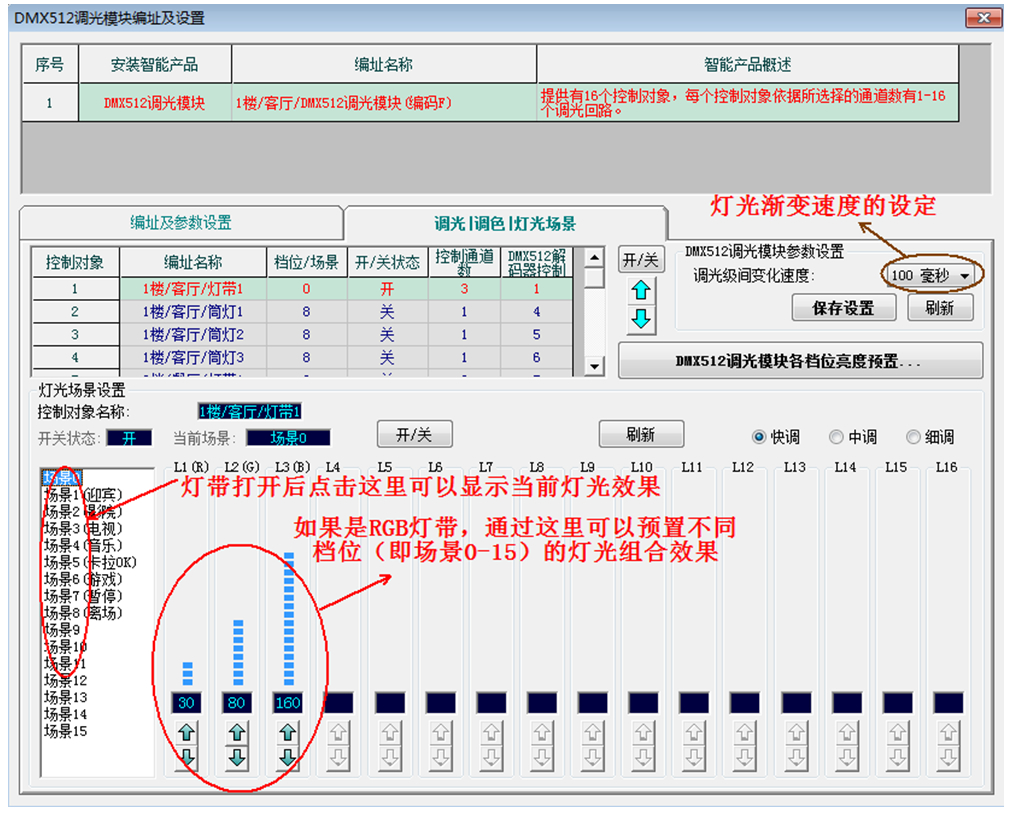This screenshot has height=815, width=1013.
Task: Open the 调光级间变化速度 dropdown showing 100 毫秒
Action: click(x=930, y=276)
